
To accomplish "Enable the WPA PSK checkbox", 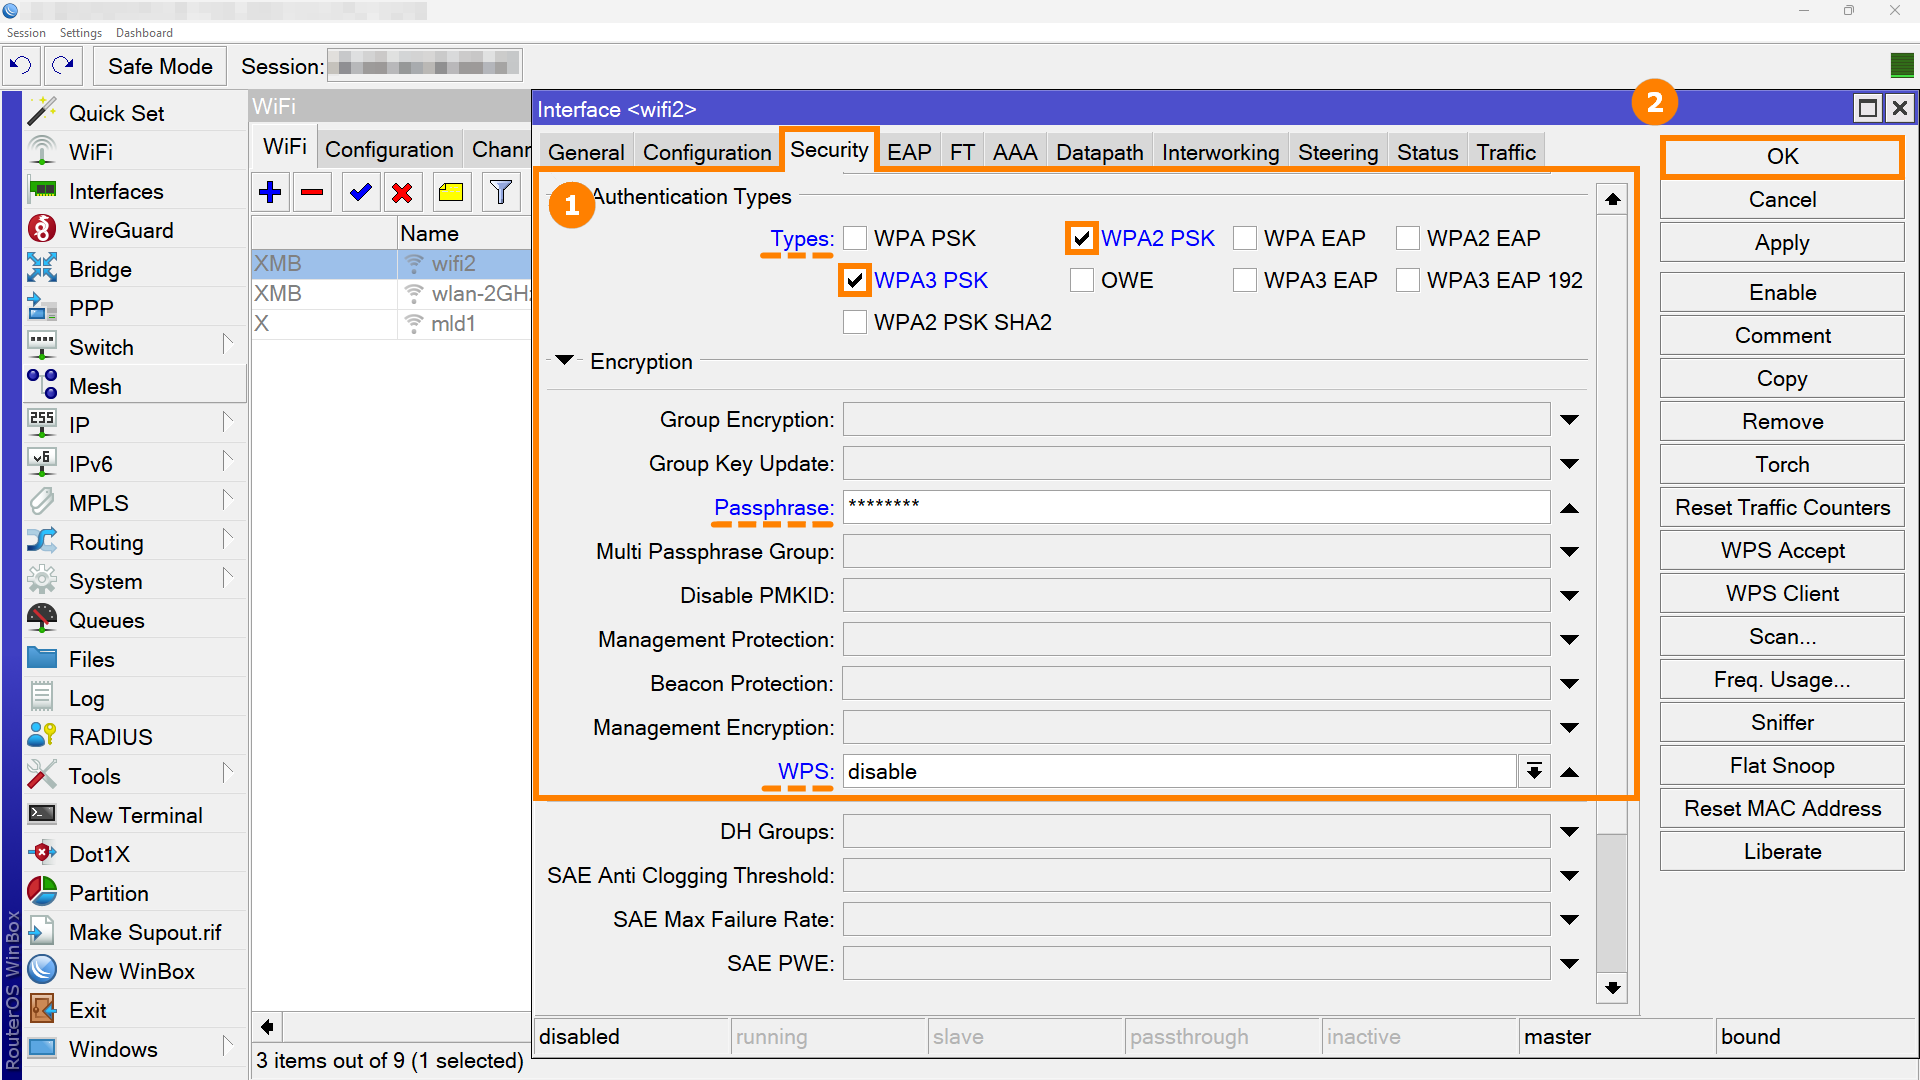I will tap(855, 238).
